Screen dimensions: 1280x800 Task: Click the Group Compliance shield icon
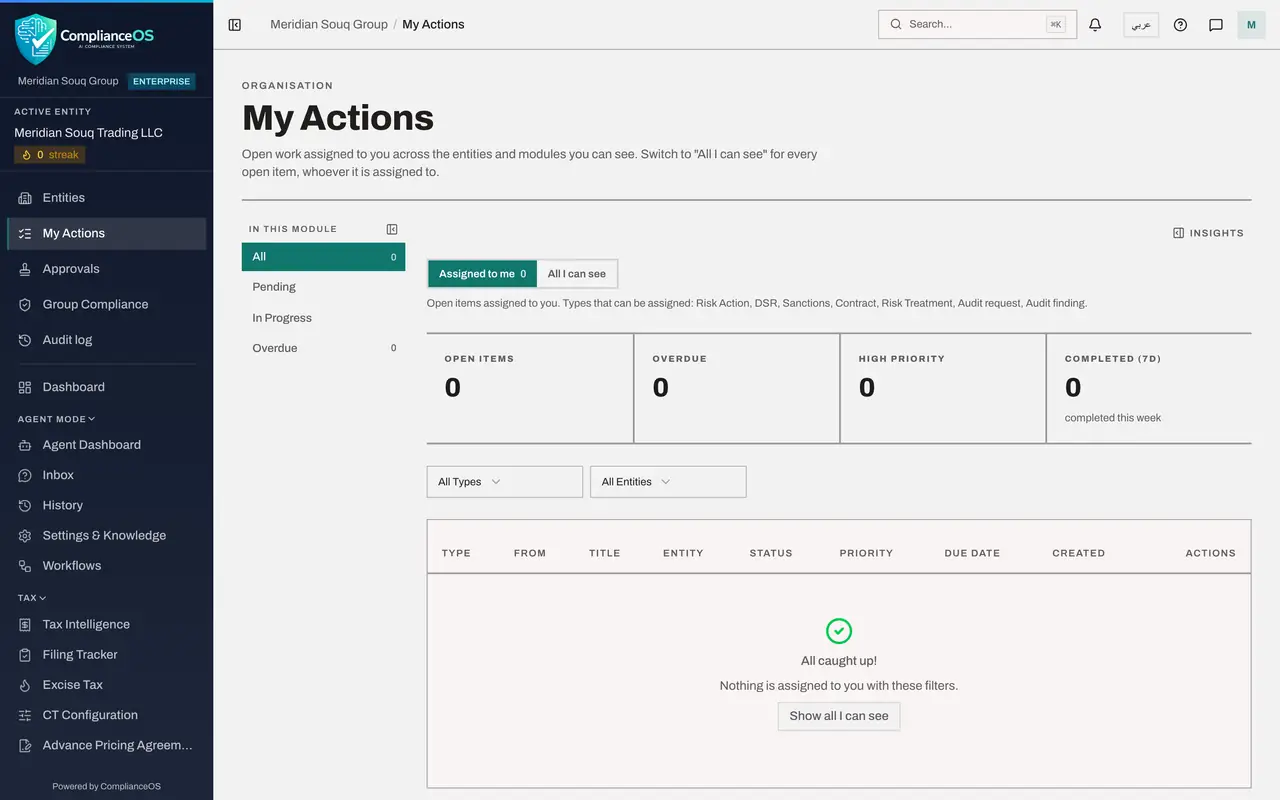coord(25,305)
